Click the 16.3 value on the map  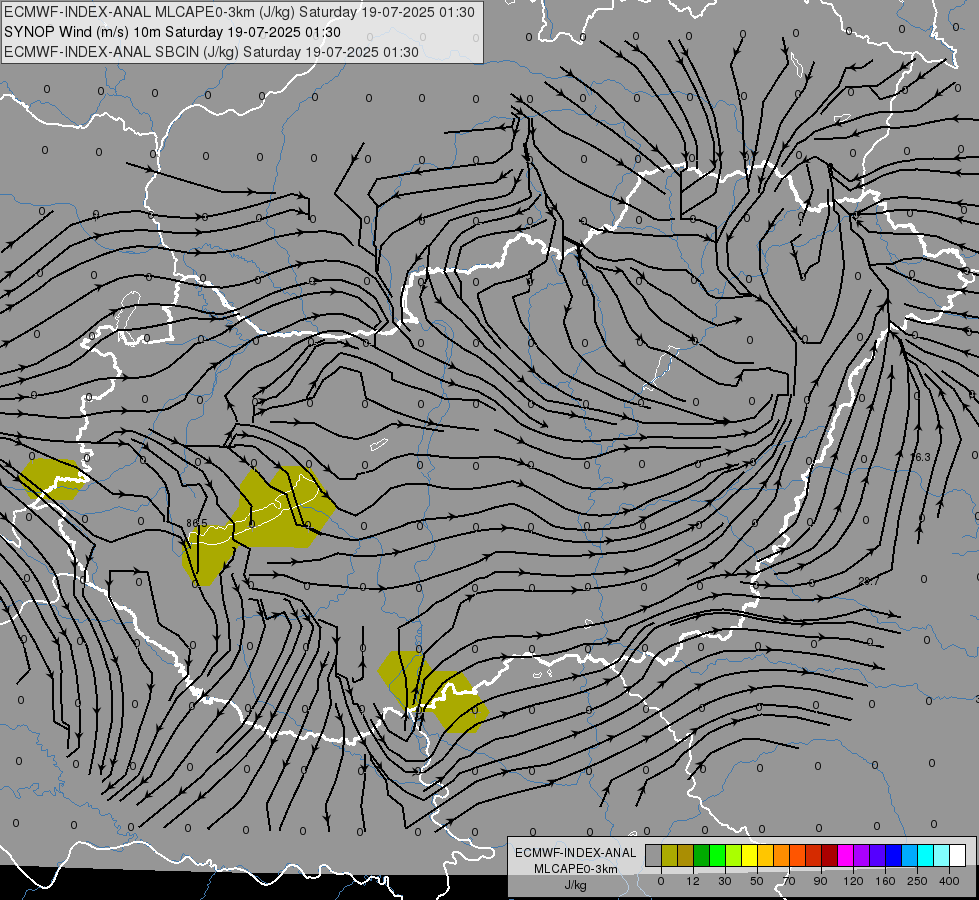(x=920, y=457)
